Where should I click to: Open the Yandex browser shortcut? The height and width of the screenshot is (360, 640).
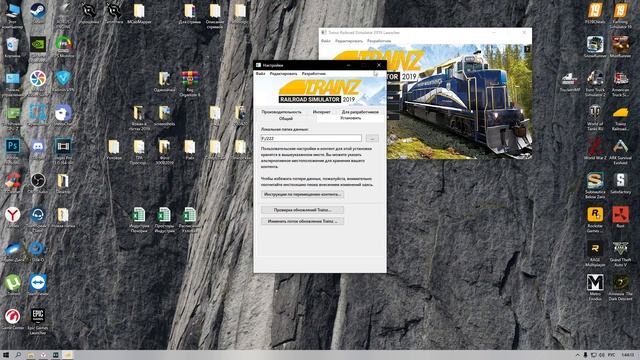coord(12,216)
